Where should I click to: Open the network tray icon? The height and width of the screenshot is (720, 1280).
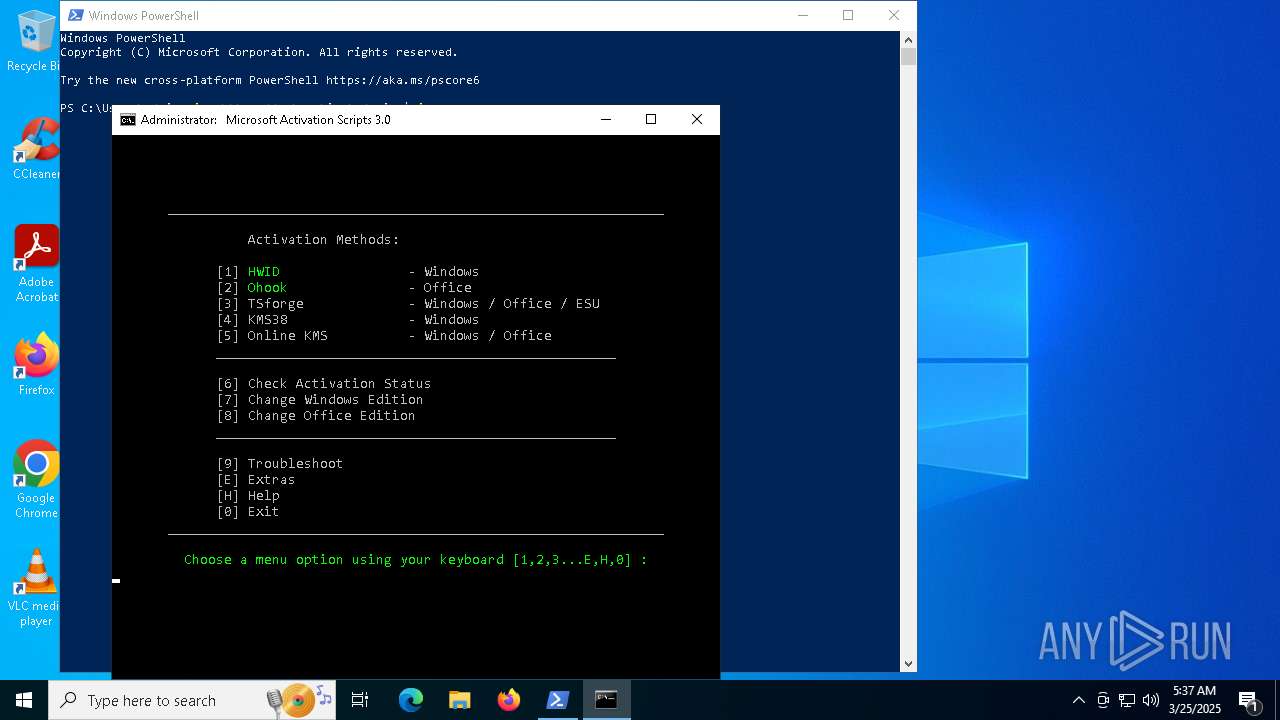pos(1127,700)
